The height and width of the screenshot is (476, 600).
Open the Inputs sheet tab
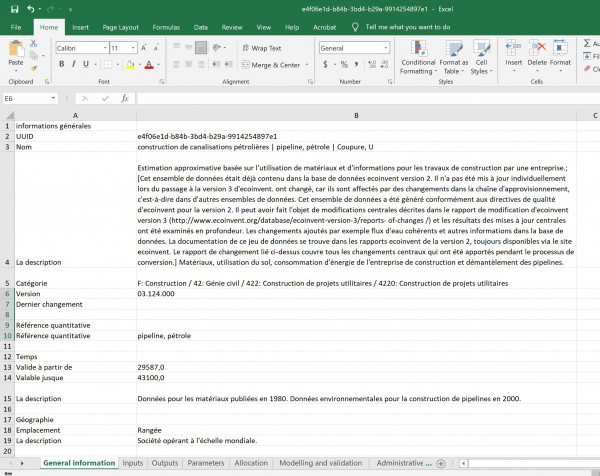[133, 463]
